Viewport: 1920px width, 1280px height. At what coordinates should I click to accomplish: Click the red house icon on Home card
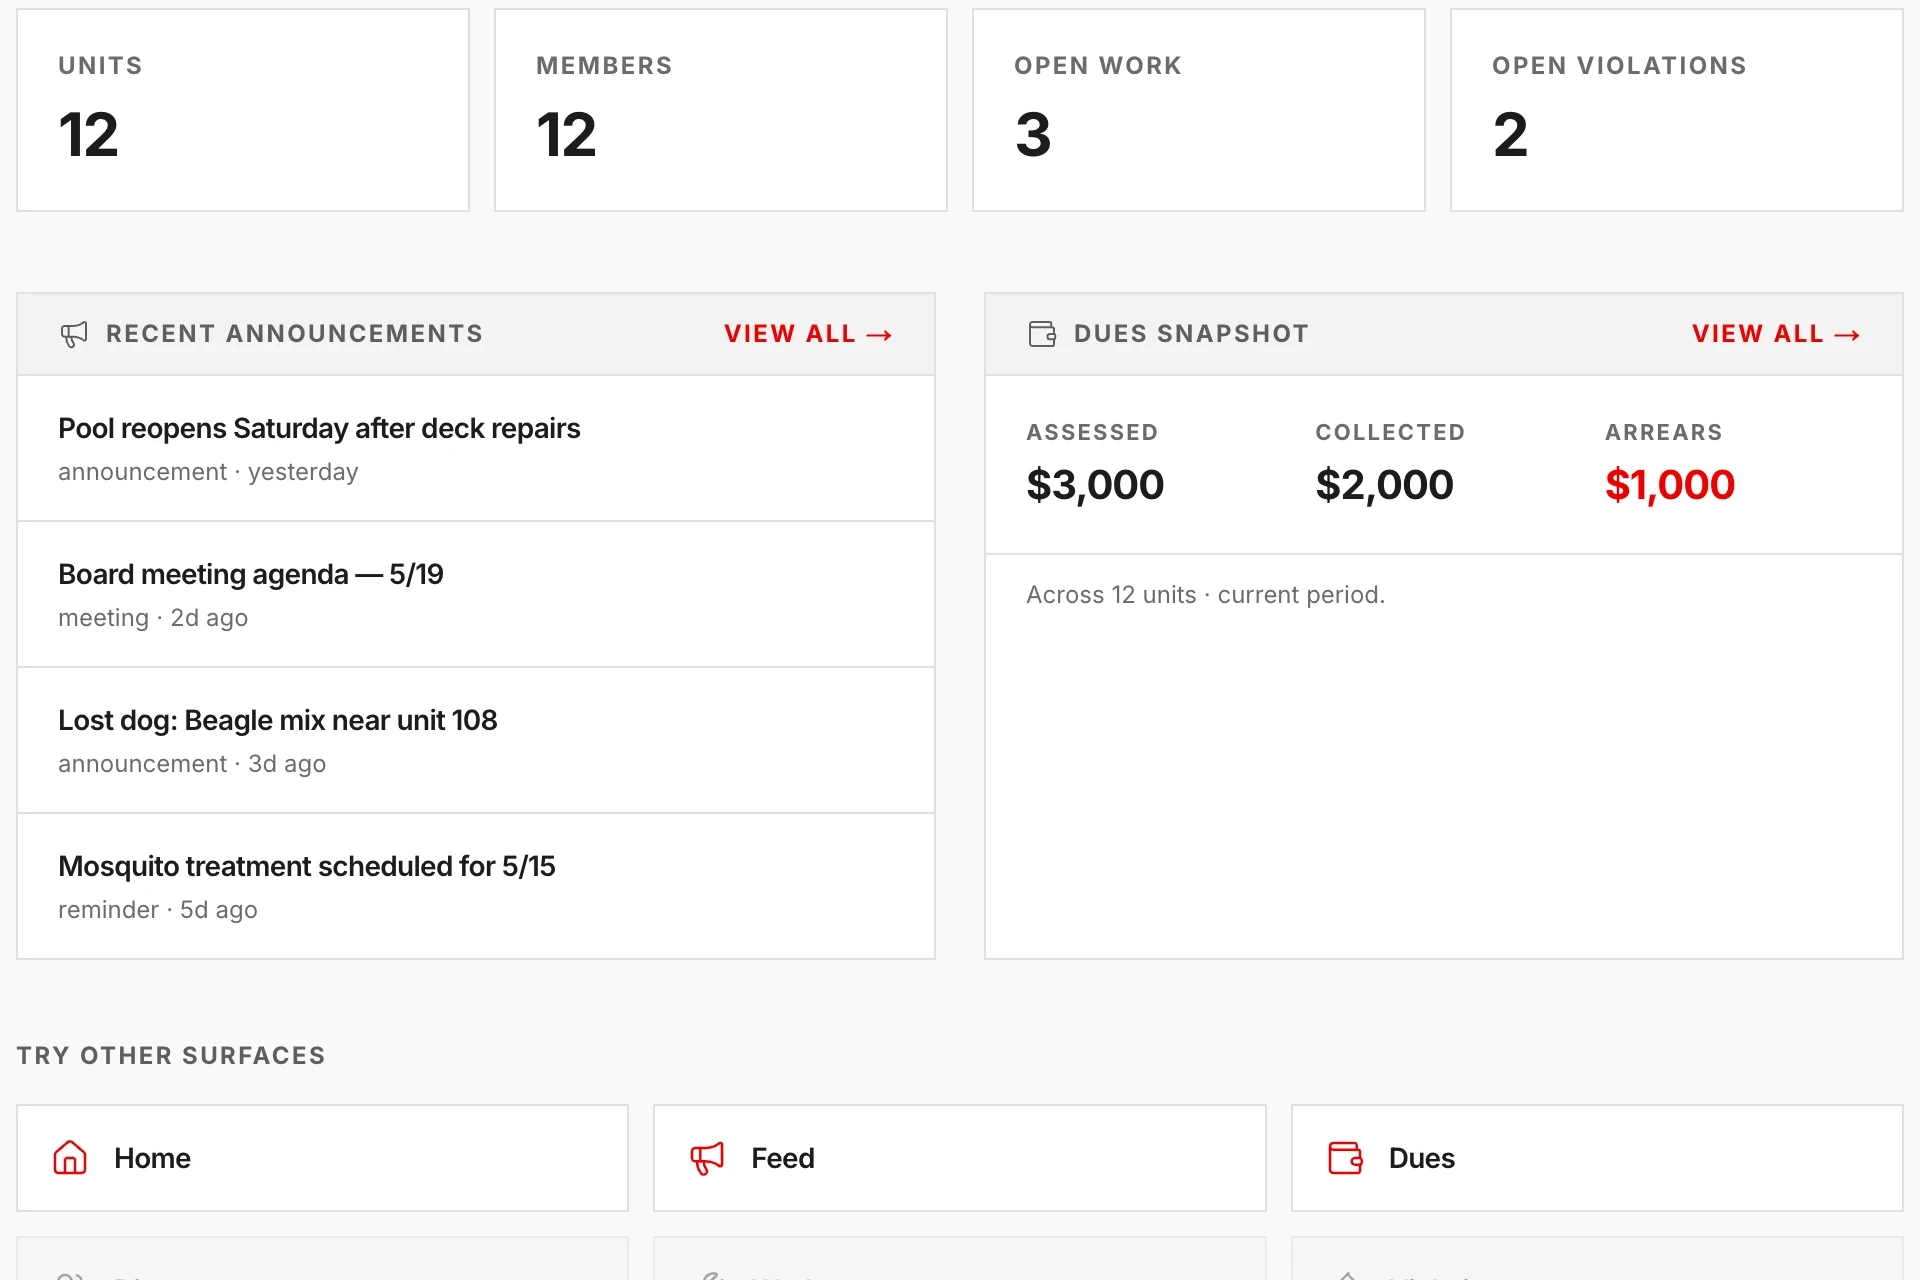[70, 1158]
